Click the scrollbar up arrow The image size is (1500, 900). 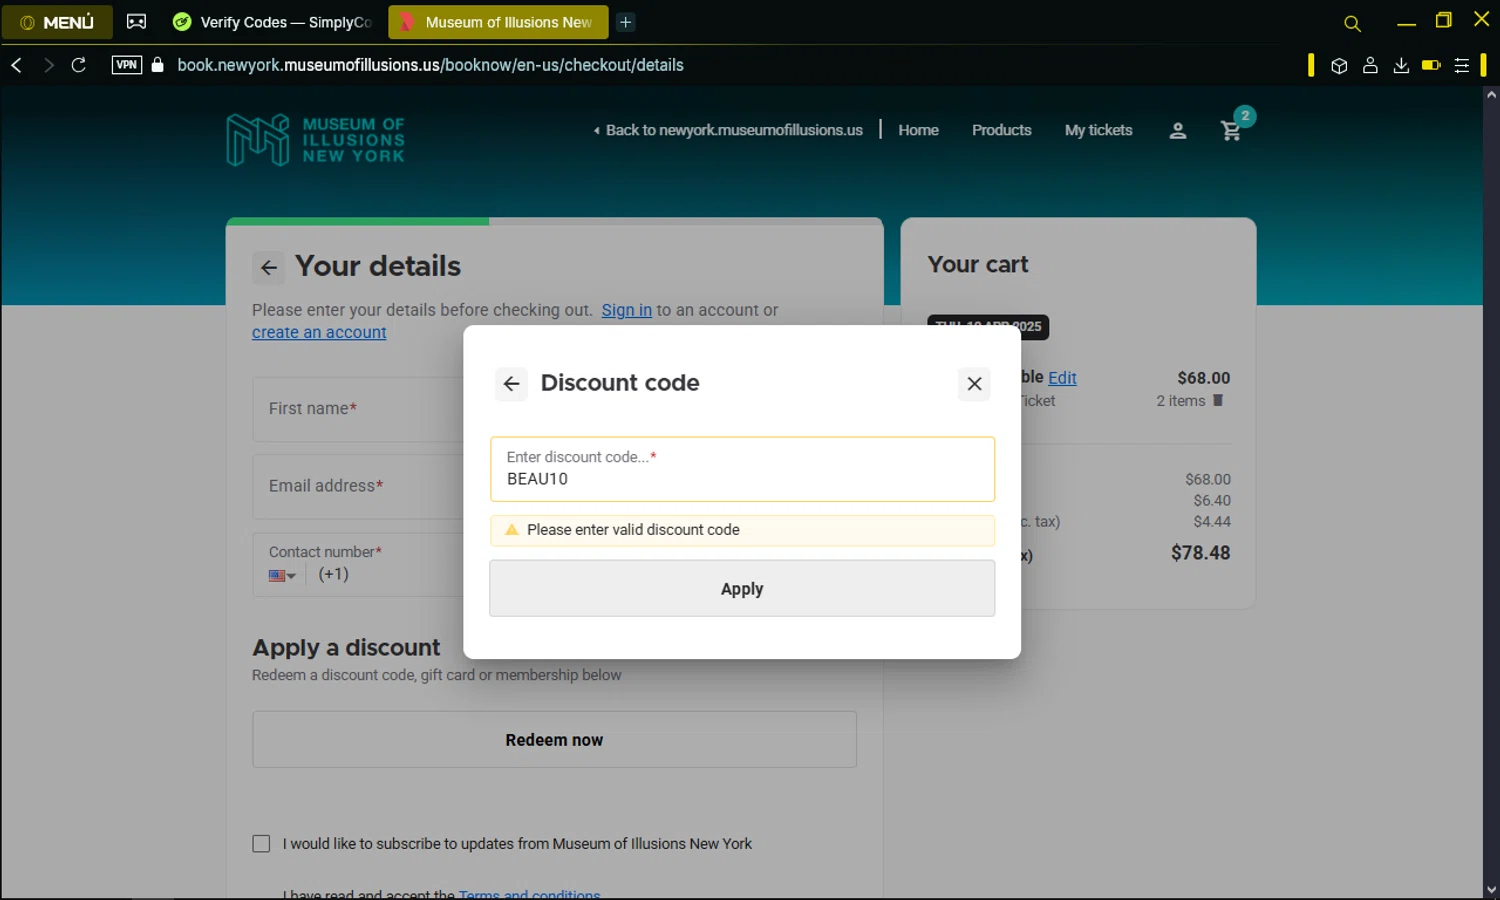pyautogui.click(x=1491, y=95)
